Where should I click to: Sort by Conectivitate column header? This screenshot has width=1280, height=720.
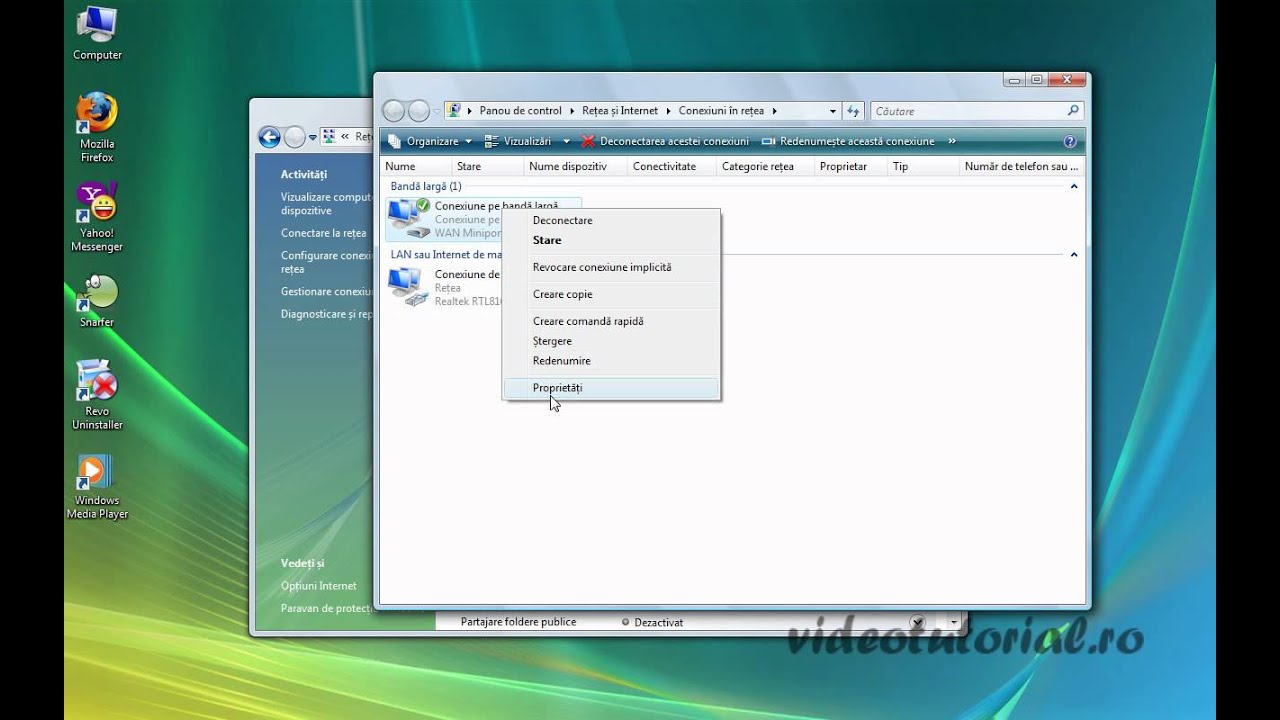[x=672, y=166]
